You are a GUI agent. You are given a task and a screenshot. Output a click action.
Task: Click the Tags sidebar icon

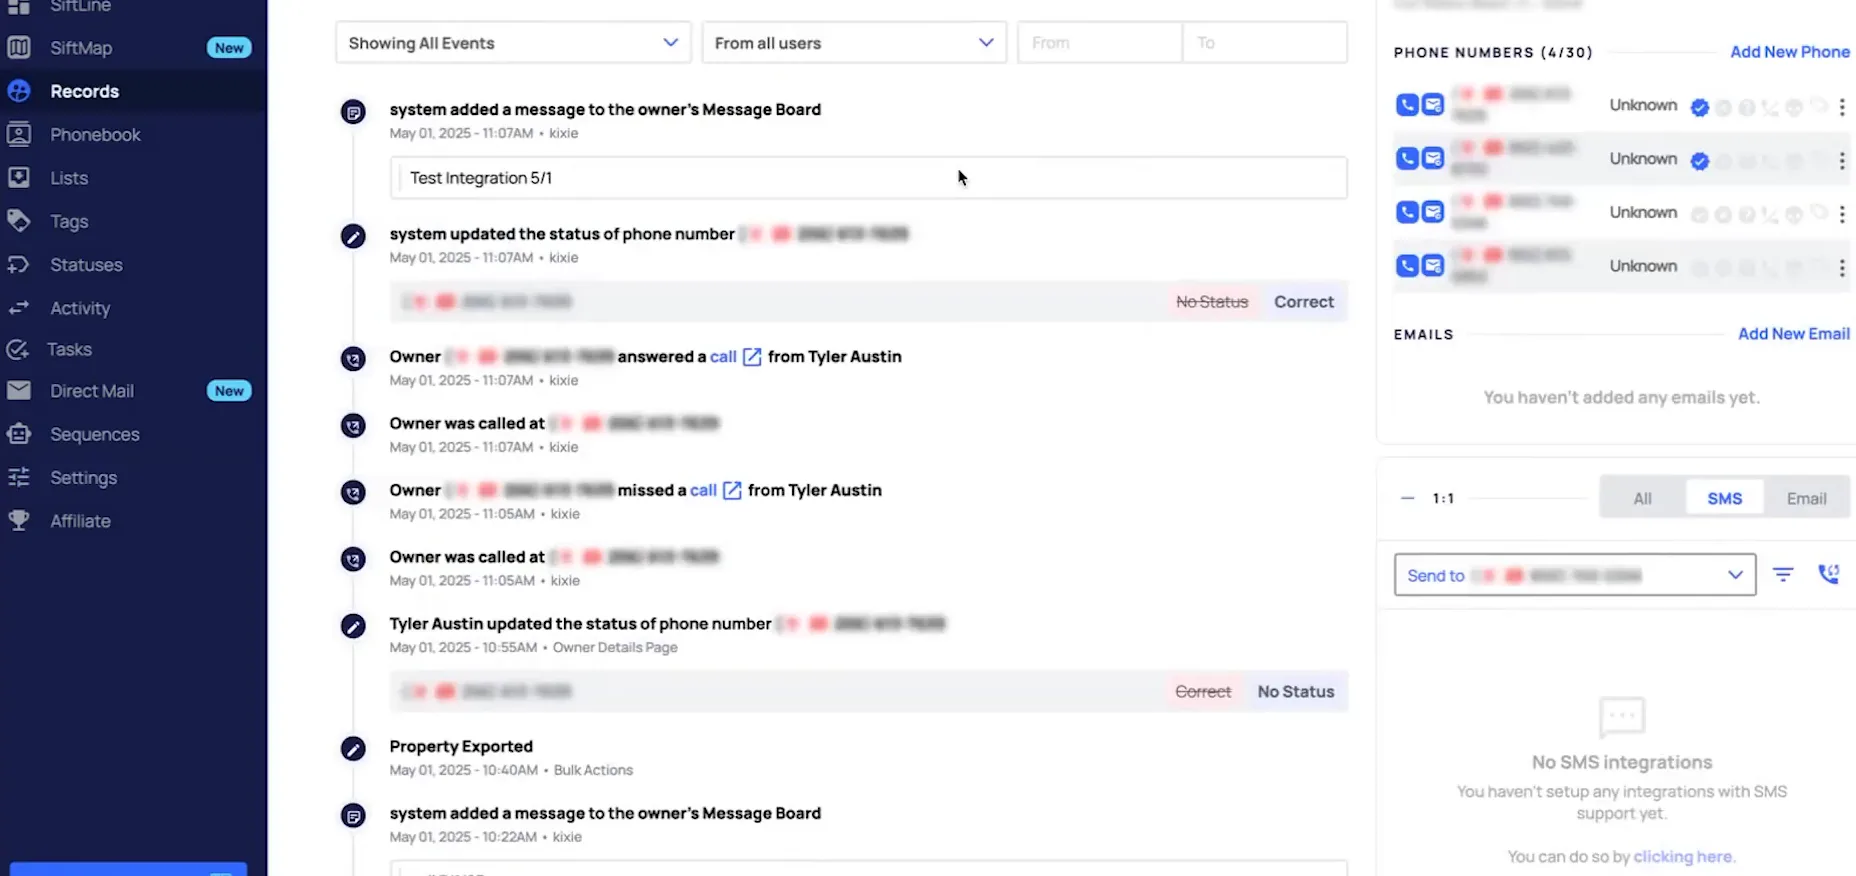pyautogui.click(x=18, y=221)
